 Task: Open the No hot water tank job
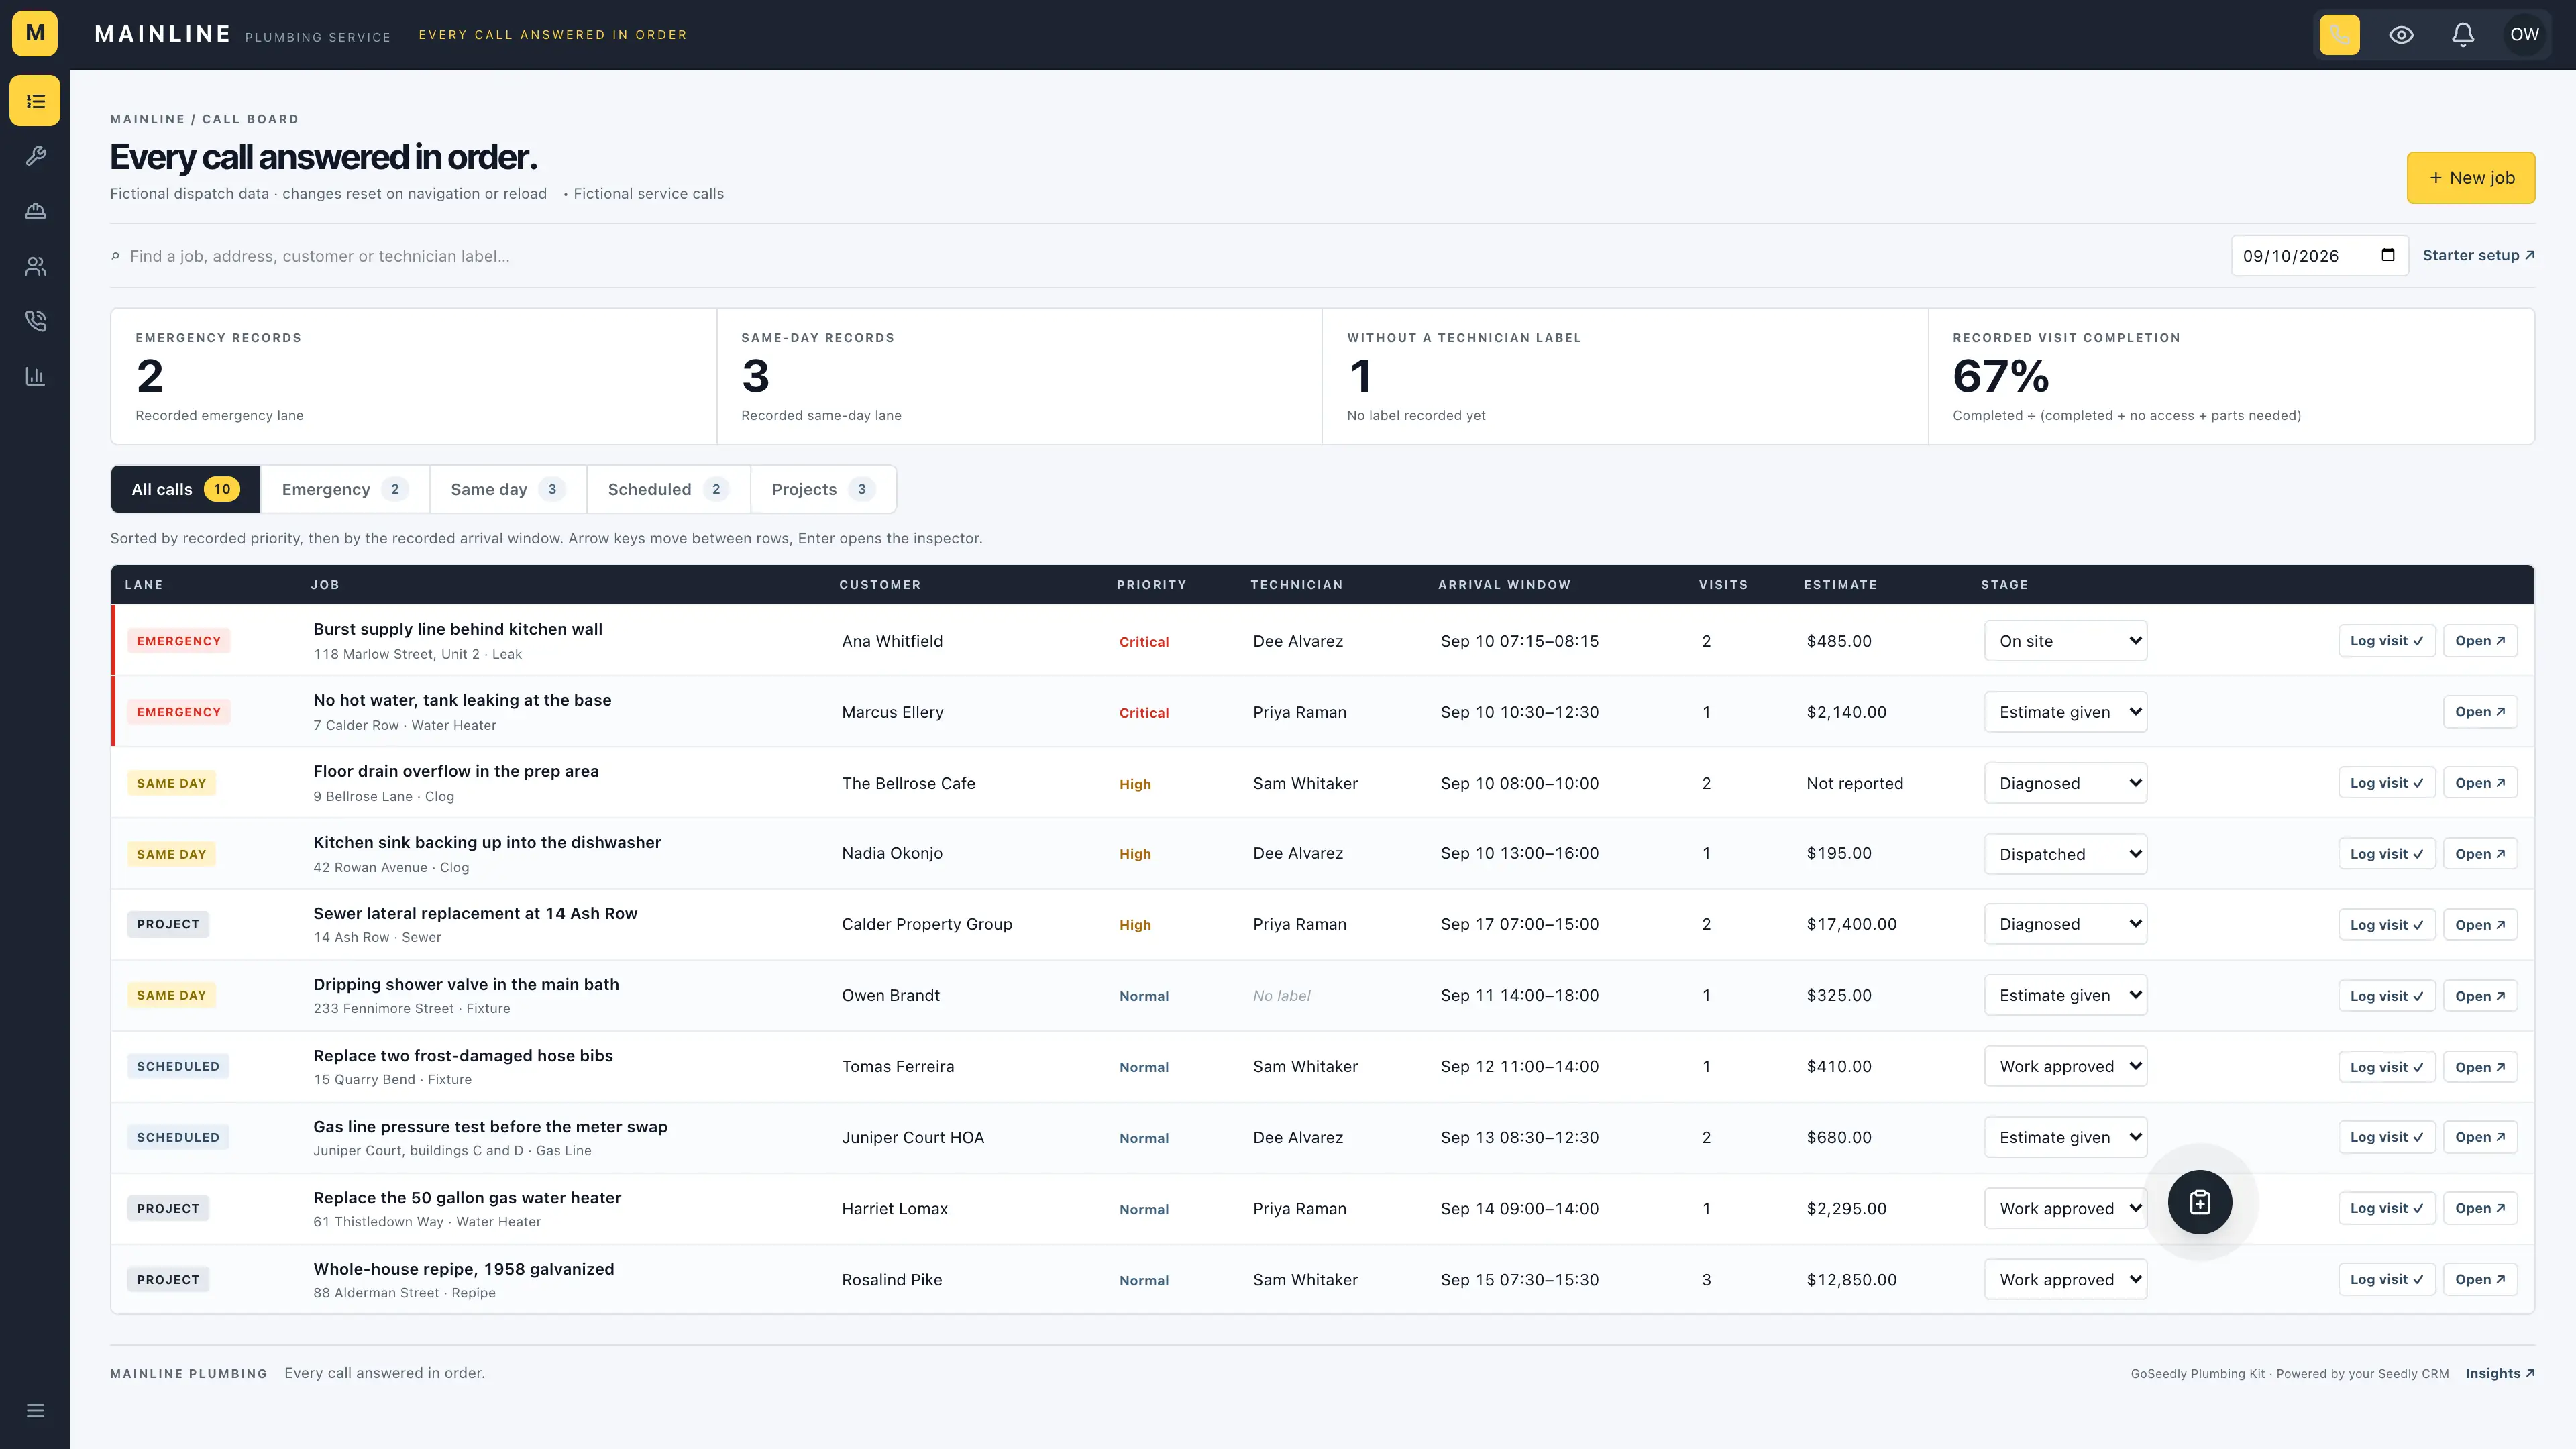[x=2479, y=712]
